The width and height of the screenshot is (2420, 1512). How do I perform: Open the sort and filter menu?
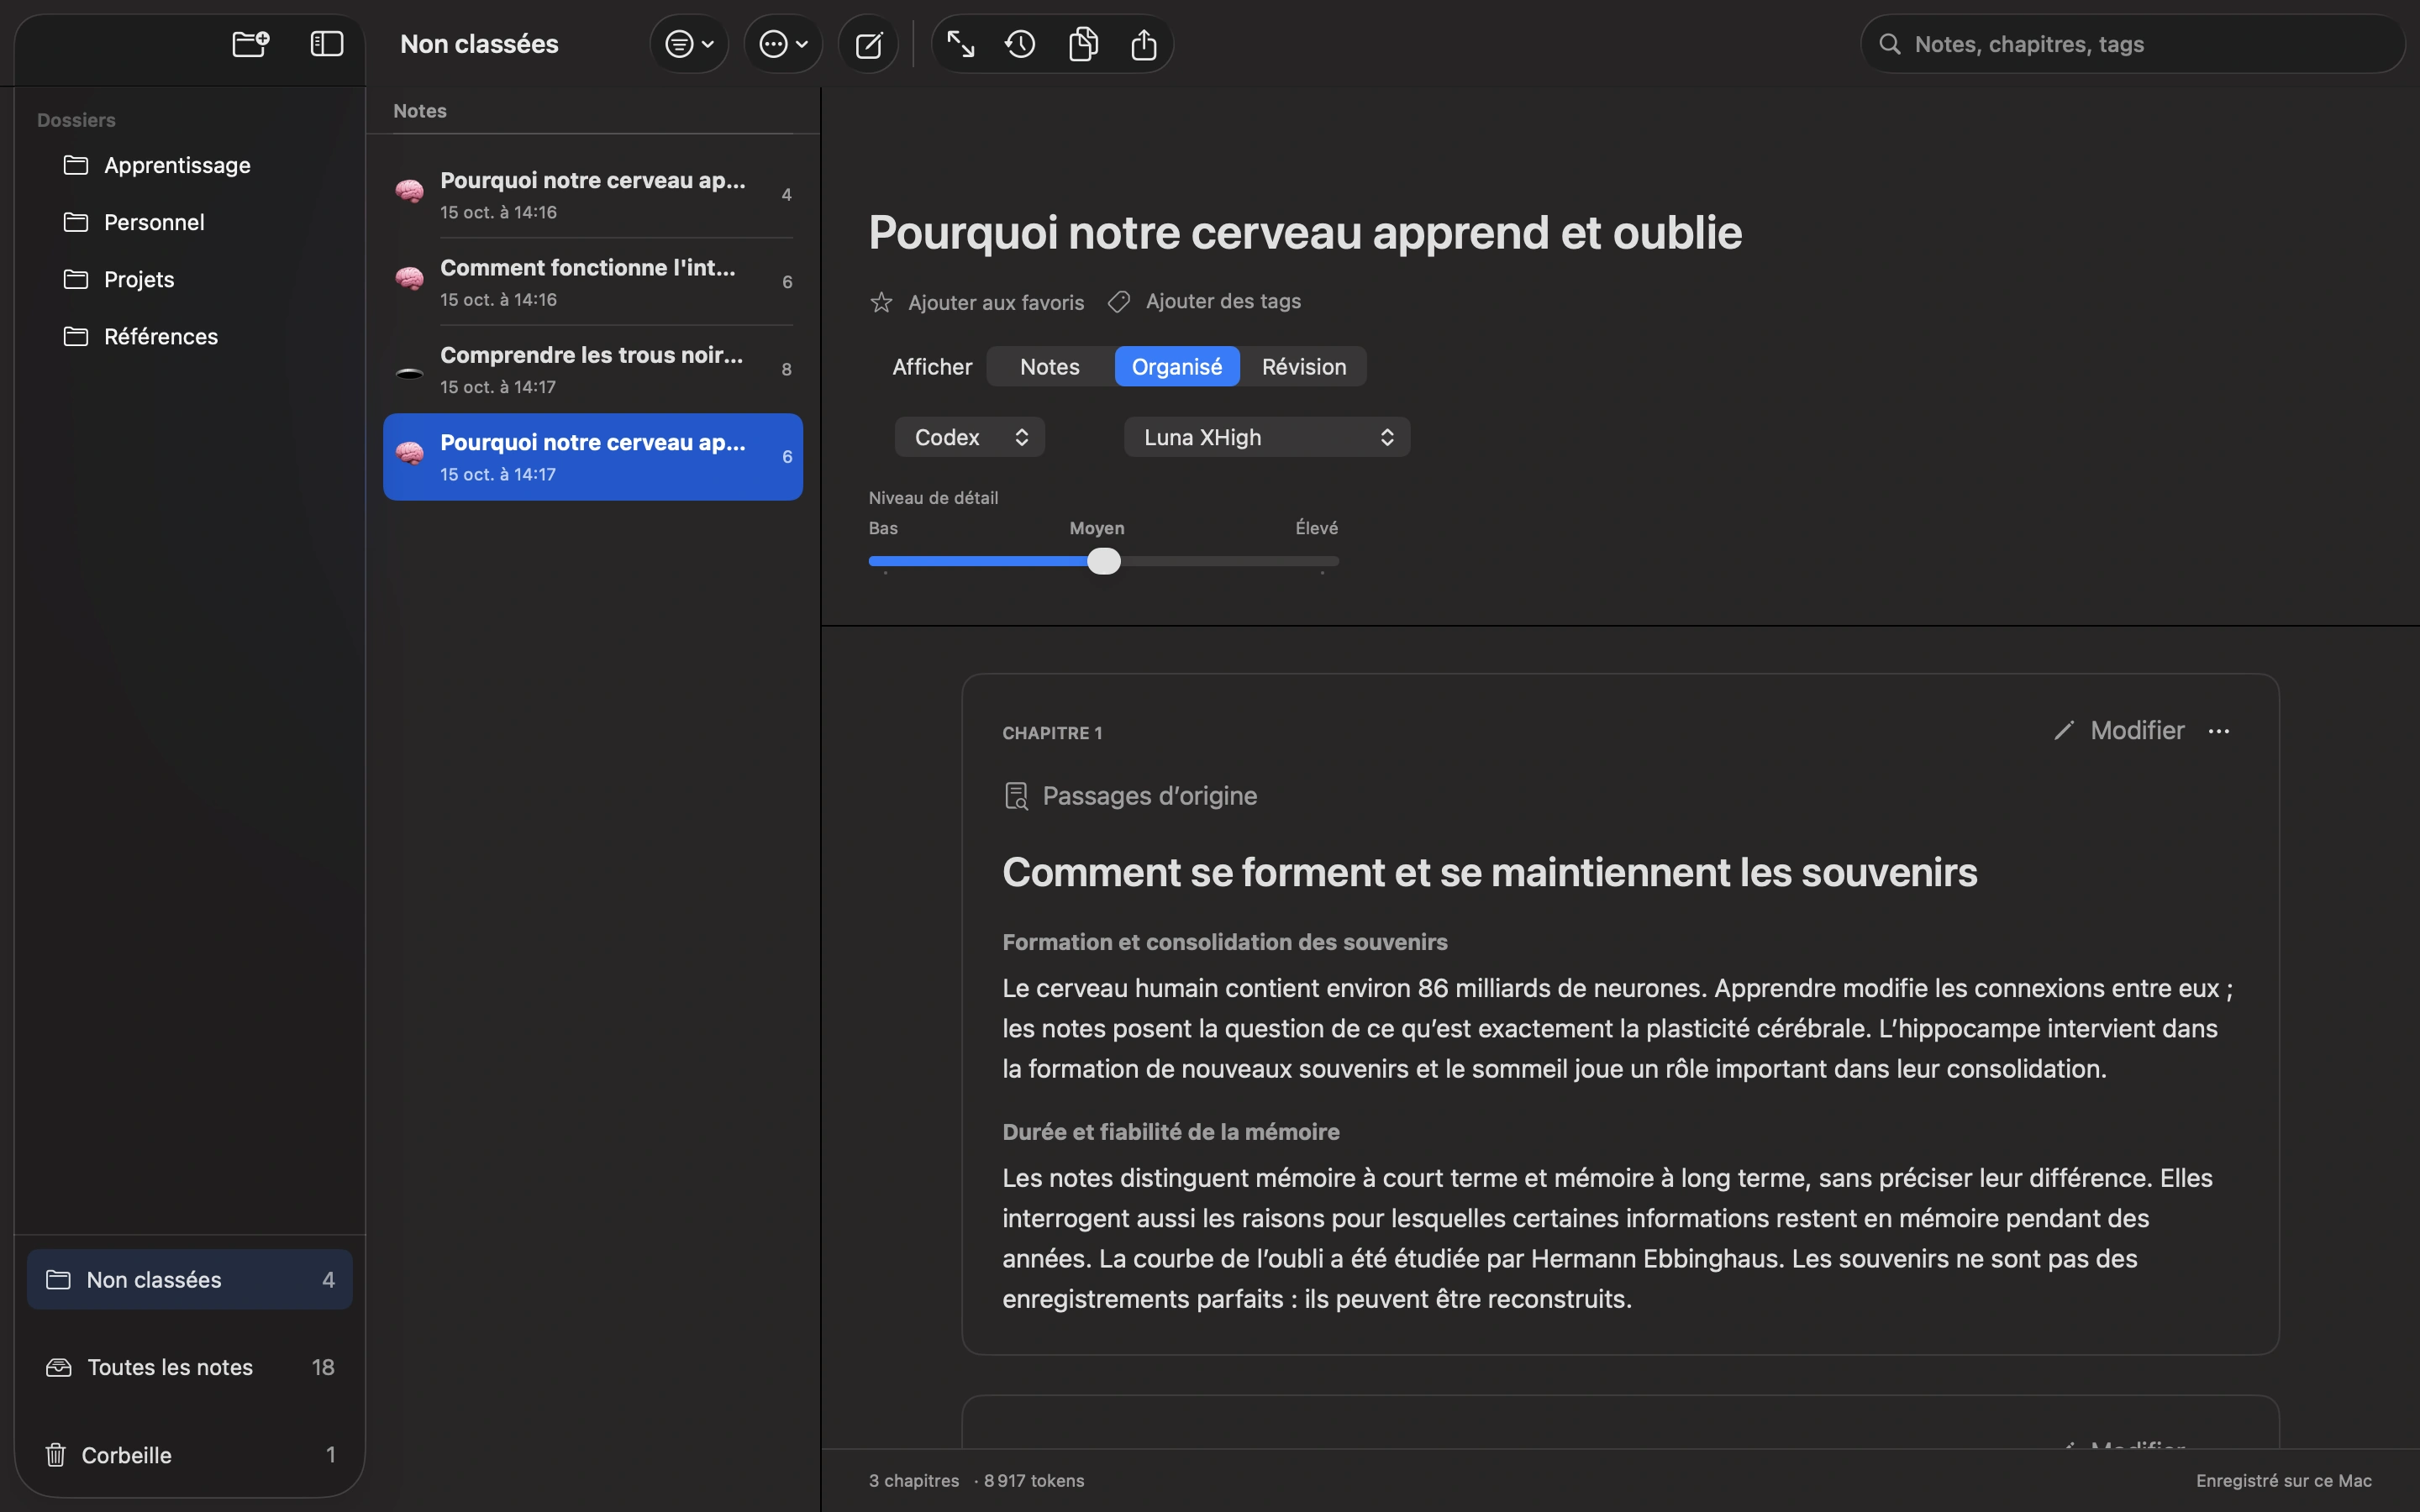(689, 44)
